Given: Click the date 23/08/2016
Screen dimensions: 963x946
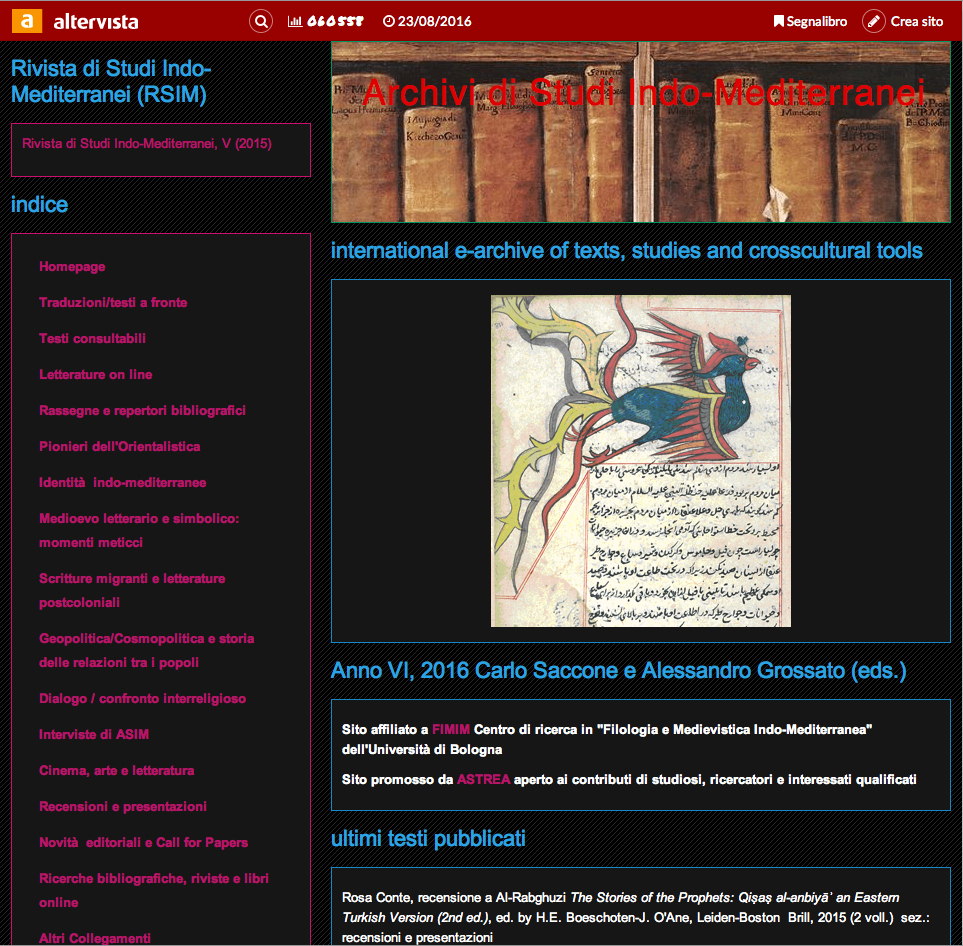Looking at the screenshot, I should (435, 22).
